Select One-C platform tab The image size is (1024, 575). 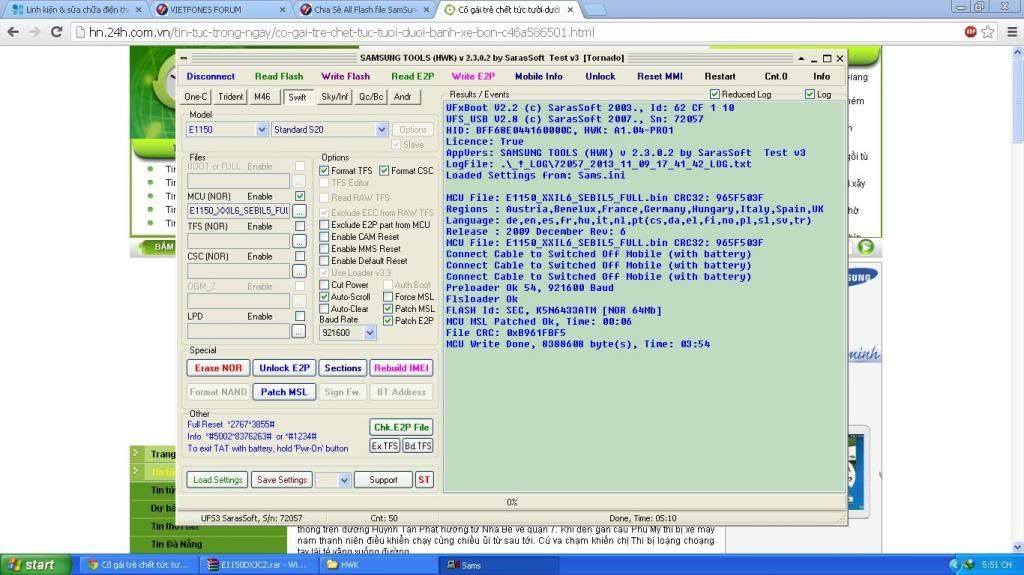click(195, 97)
